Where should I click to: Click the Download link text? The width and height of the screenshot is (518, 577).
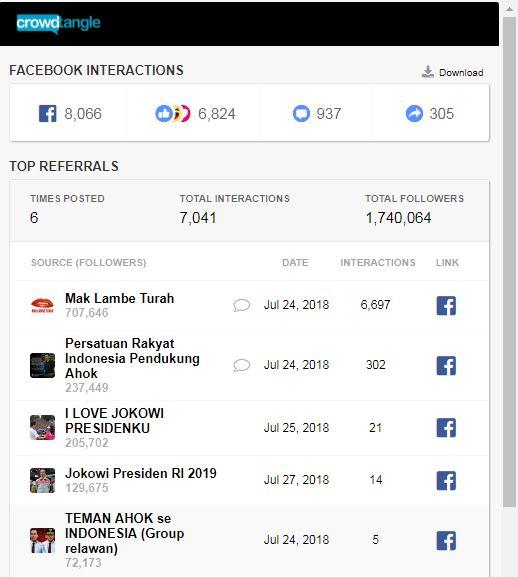[x=461, y=72]
